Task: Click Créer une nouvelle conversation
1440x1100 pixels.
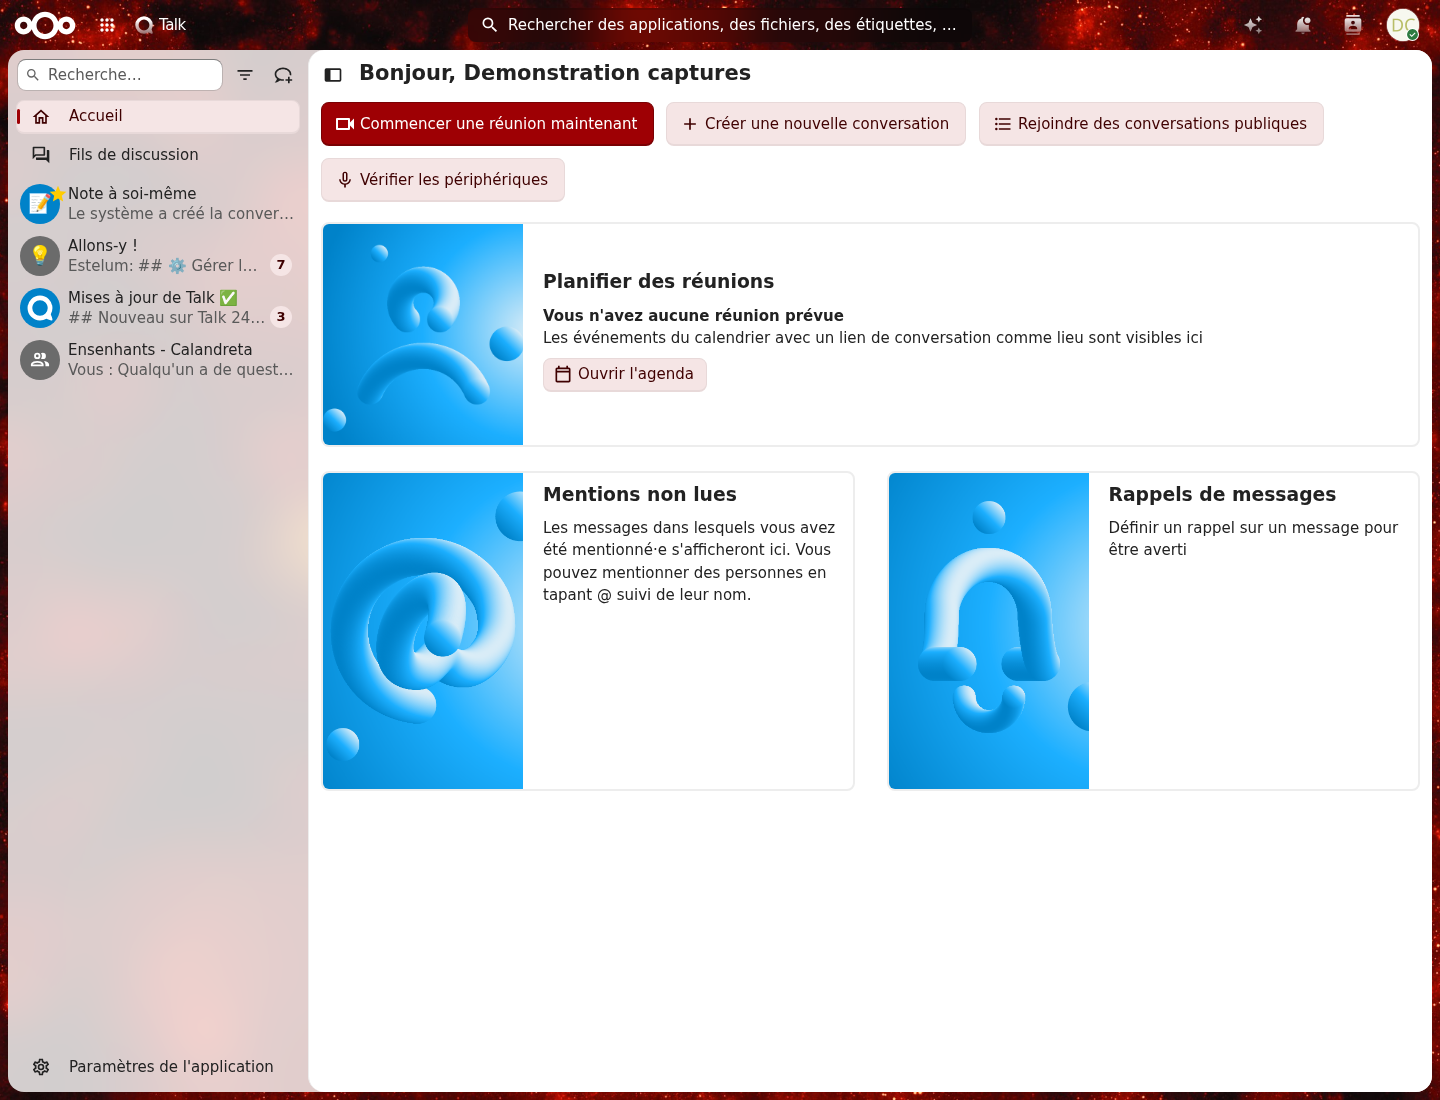Action: point(816,124)
